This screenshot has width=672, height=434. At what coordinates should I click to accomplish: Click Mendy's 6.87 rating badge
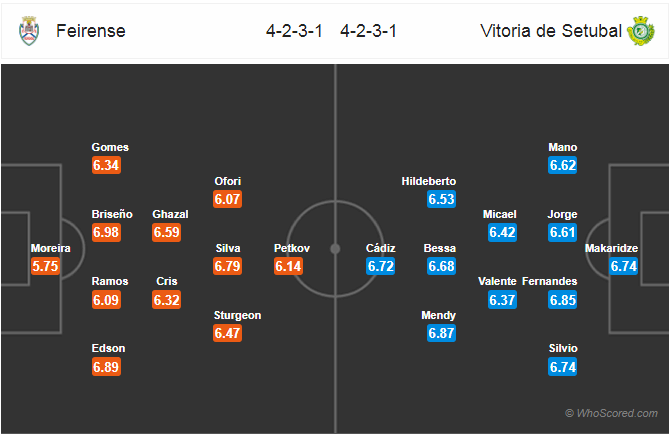pyautogui.click(x=441, y=333)
